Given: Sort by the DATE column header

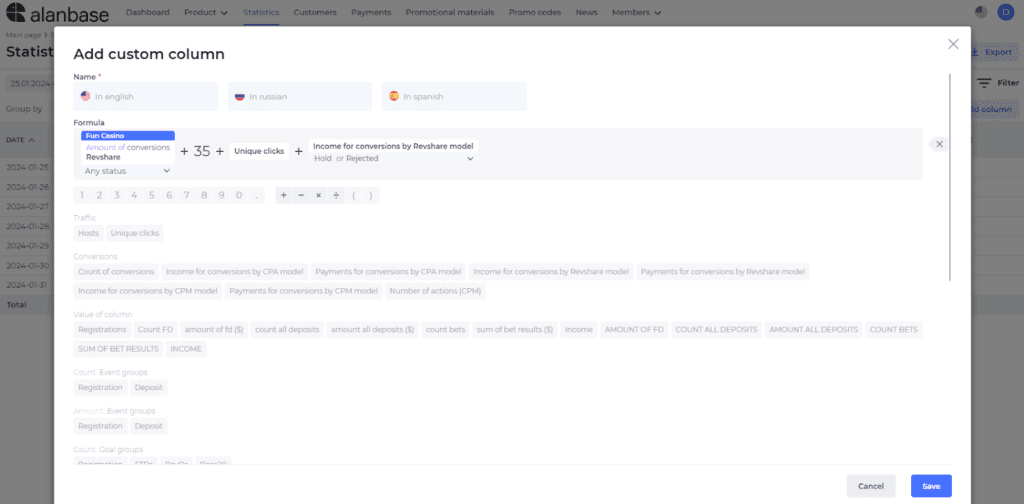Looking at the screenshot, I should tap(20, 140).
